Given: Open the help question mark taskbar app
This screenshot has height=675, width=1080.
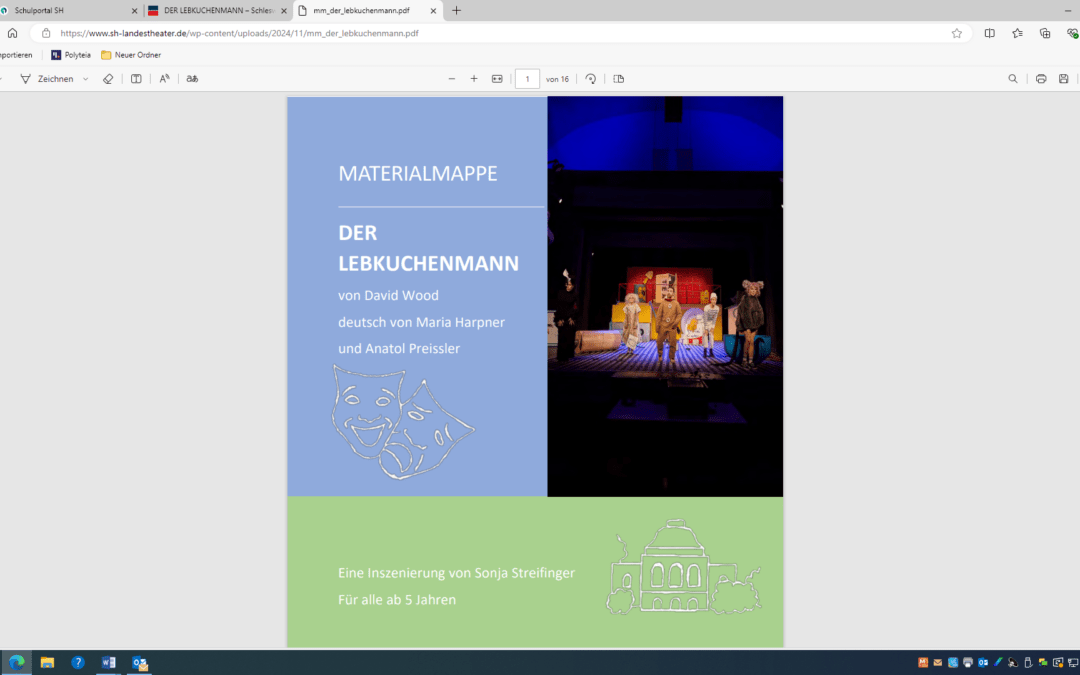Looking at the screenshot, I should click(x=78, y=663).
